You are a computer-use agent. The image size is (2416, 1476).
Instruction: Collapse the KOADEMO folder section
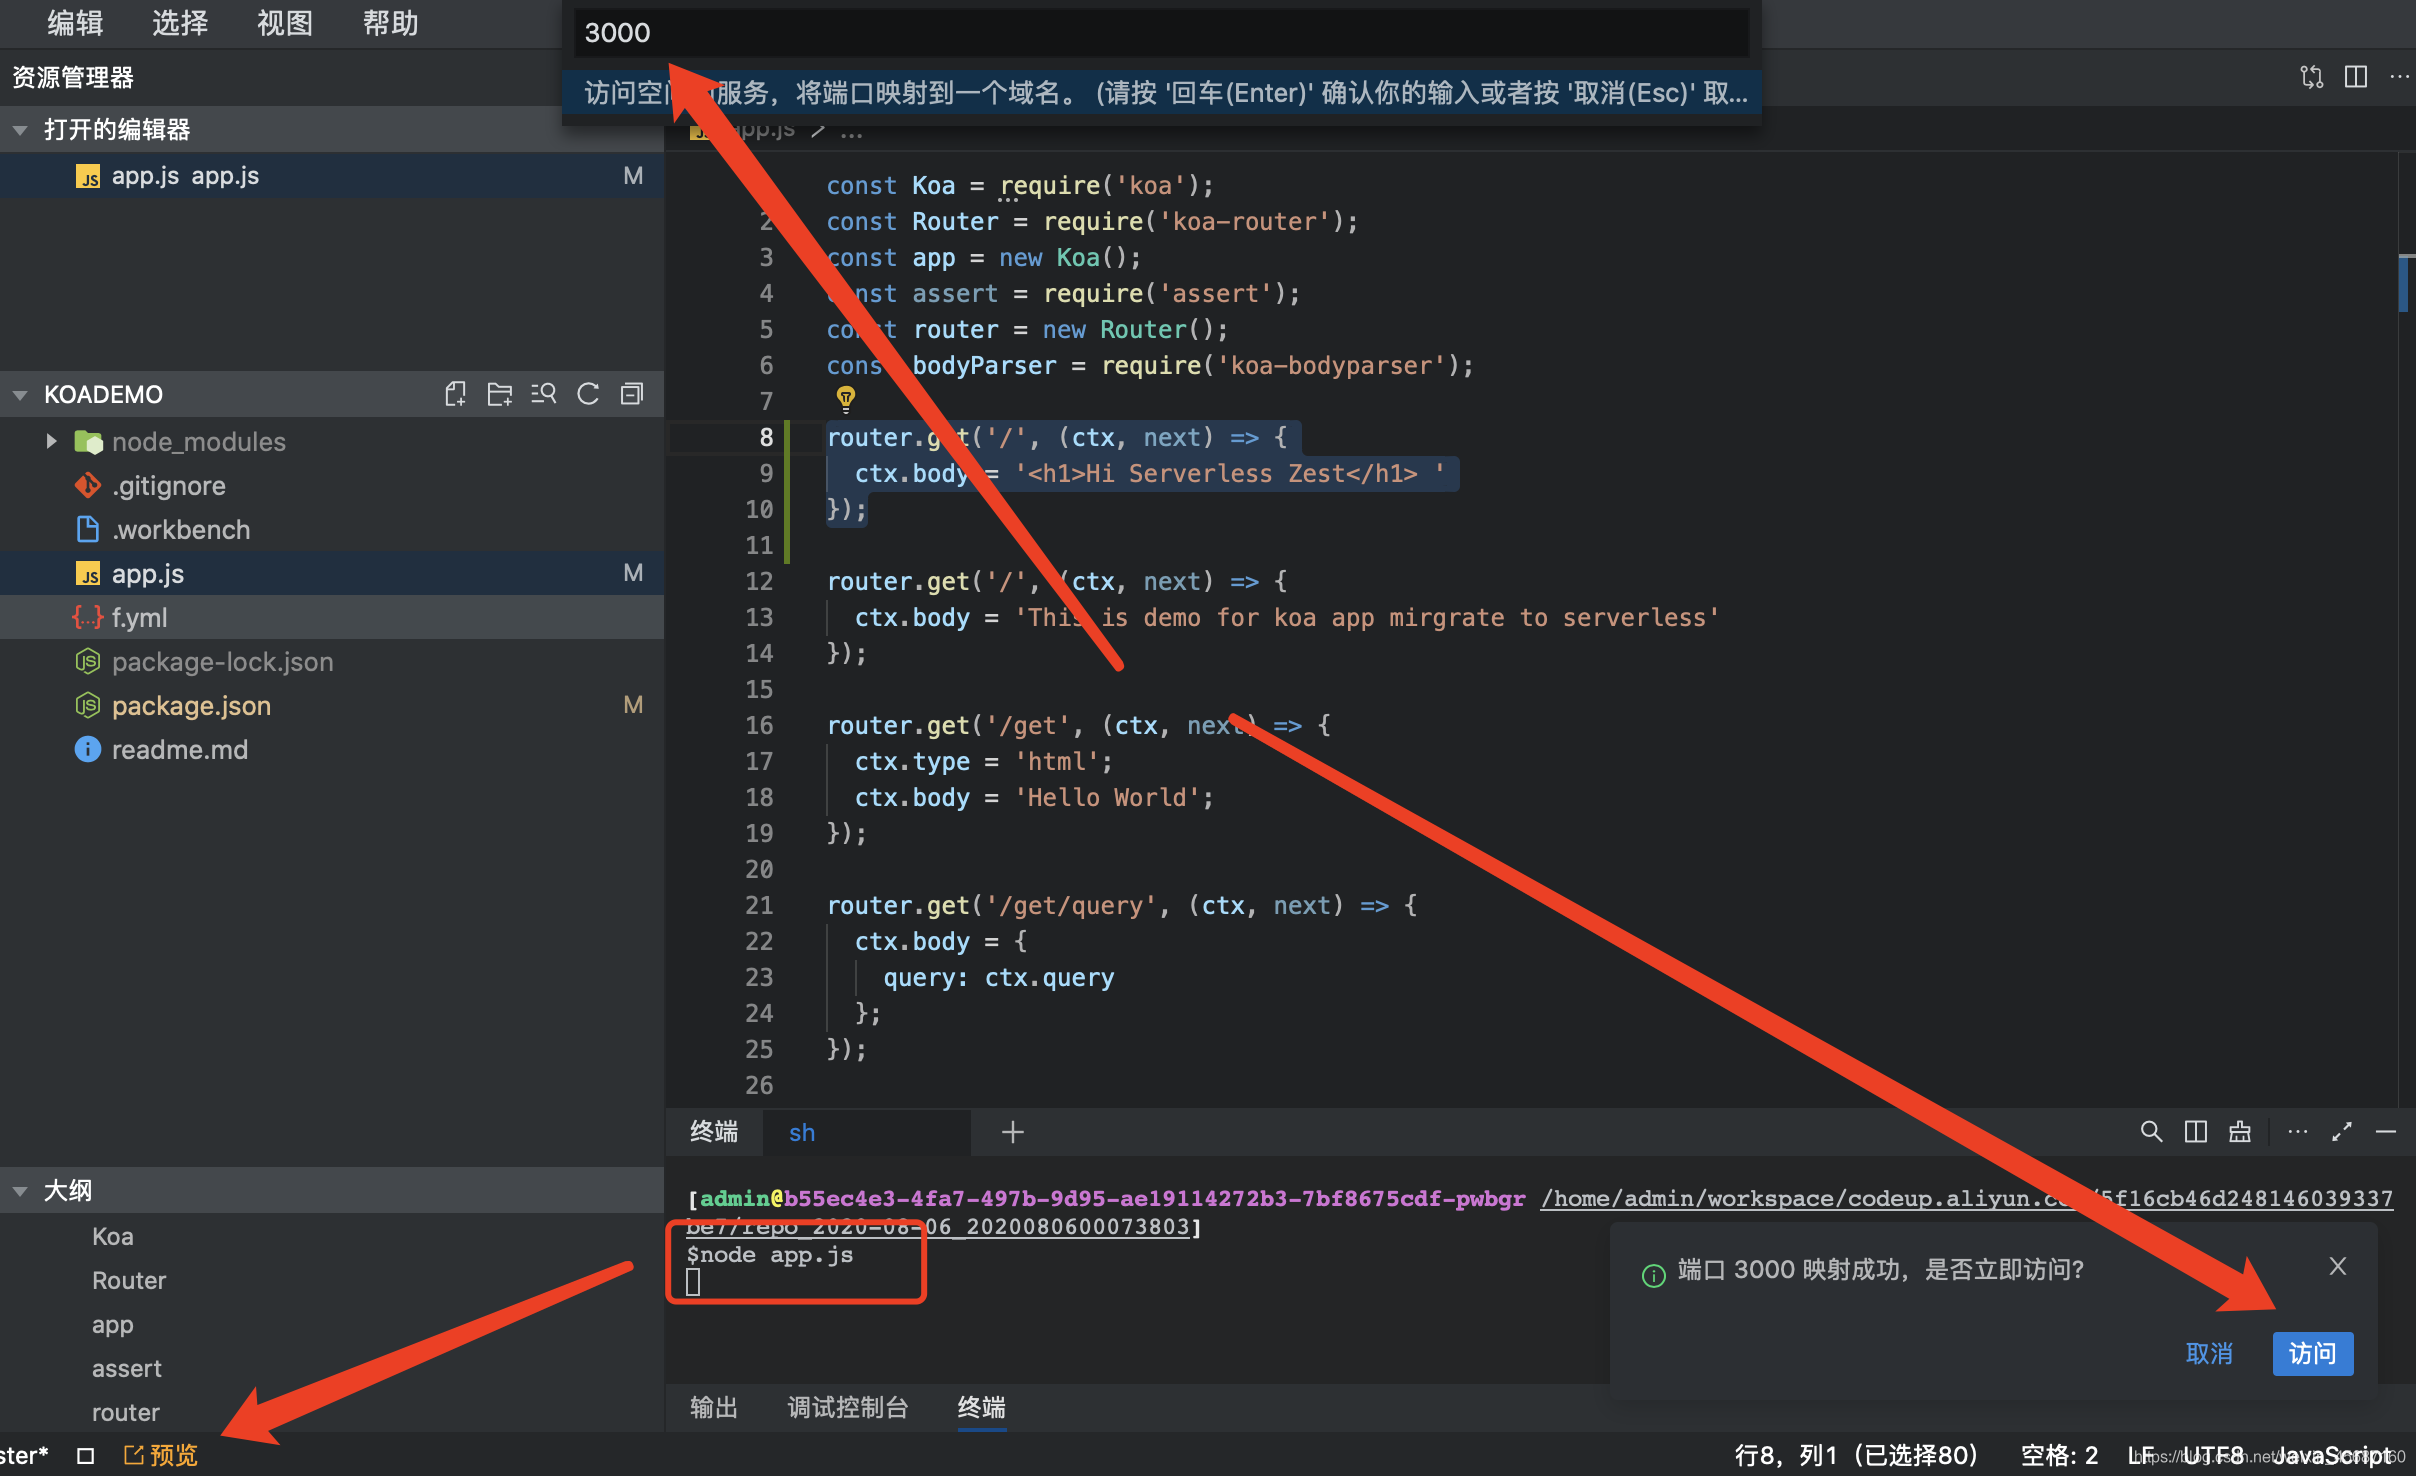pyautogui.click(x=20, y=395)
